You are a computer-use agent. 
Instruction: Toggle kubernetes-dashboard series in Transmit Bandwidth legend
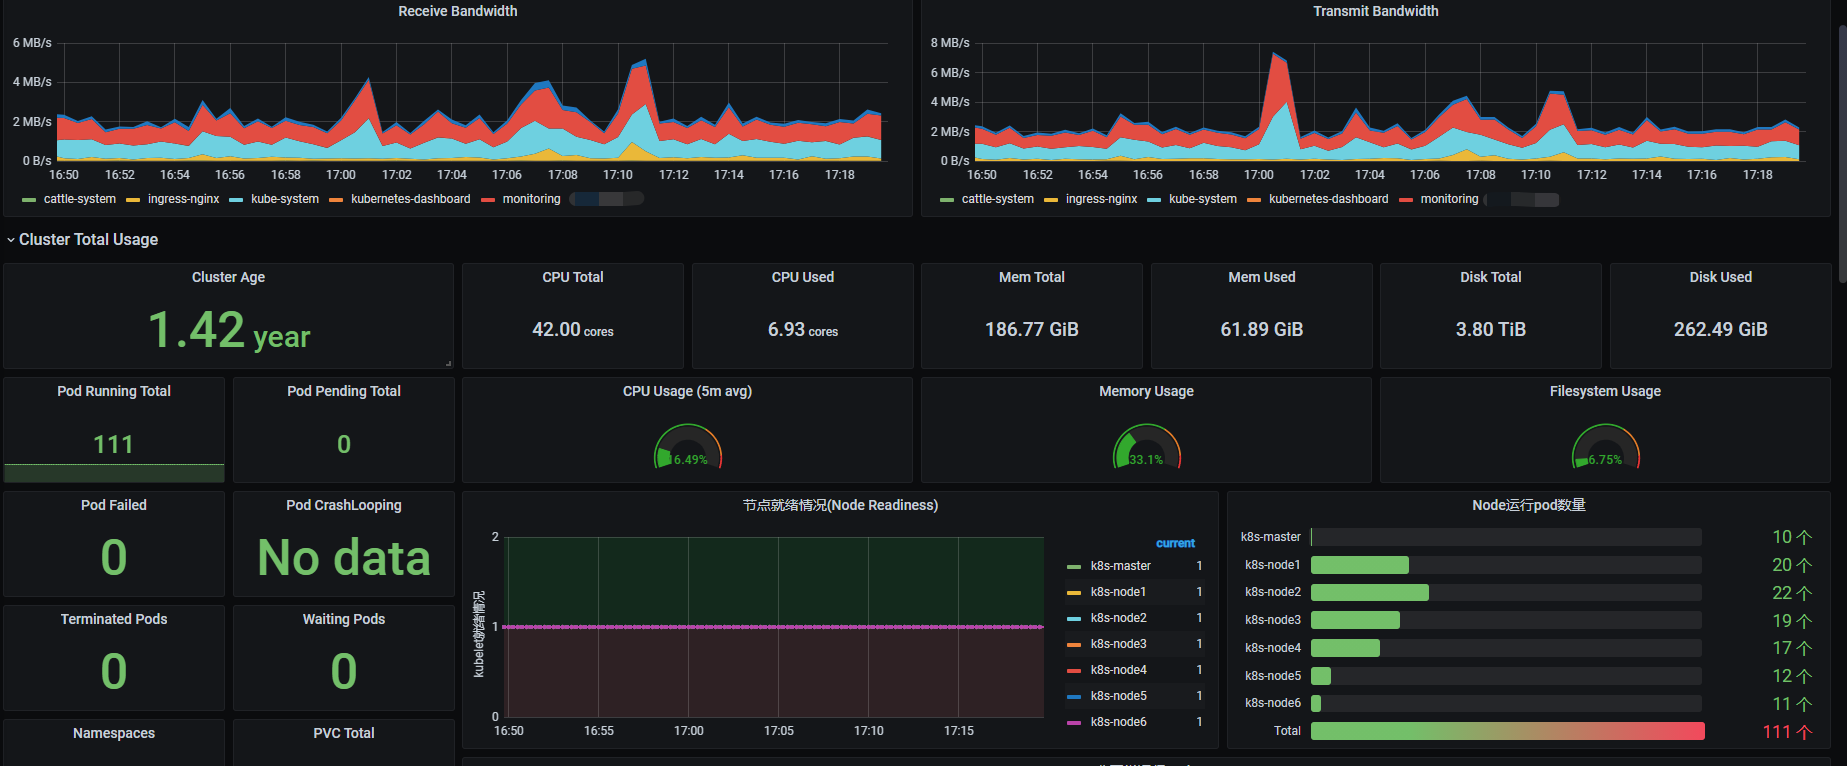coord(1328,199)
